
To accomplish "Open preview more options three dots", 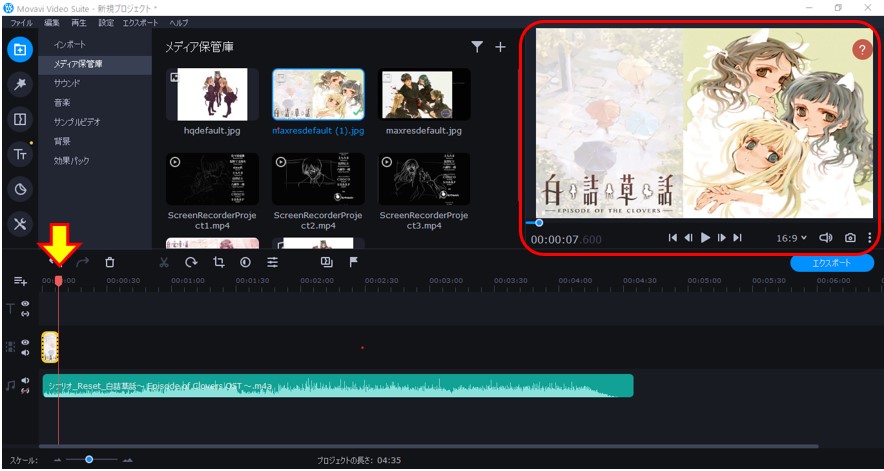I will click(x=870, y=238).
